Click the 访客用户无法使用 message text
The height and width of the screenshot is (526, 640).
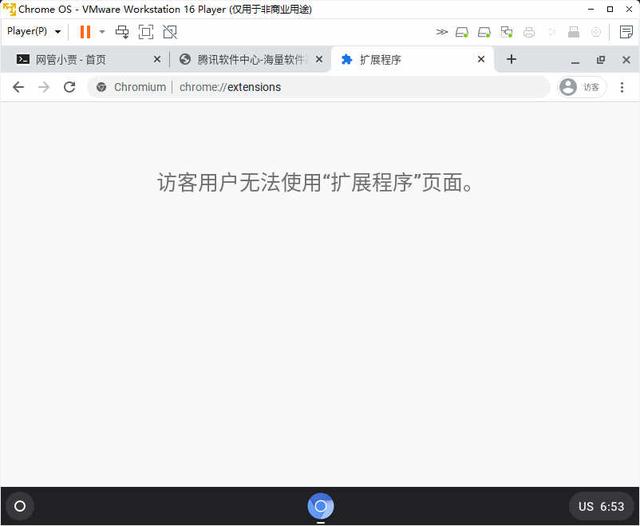point(315,182)
